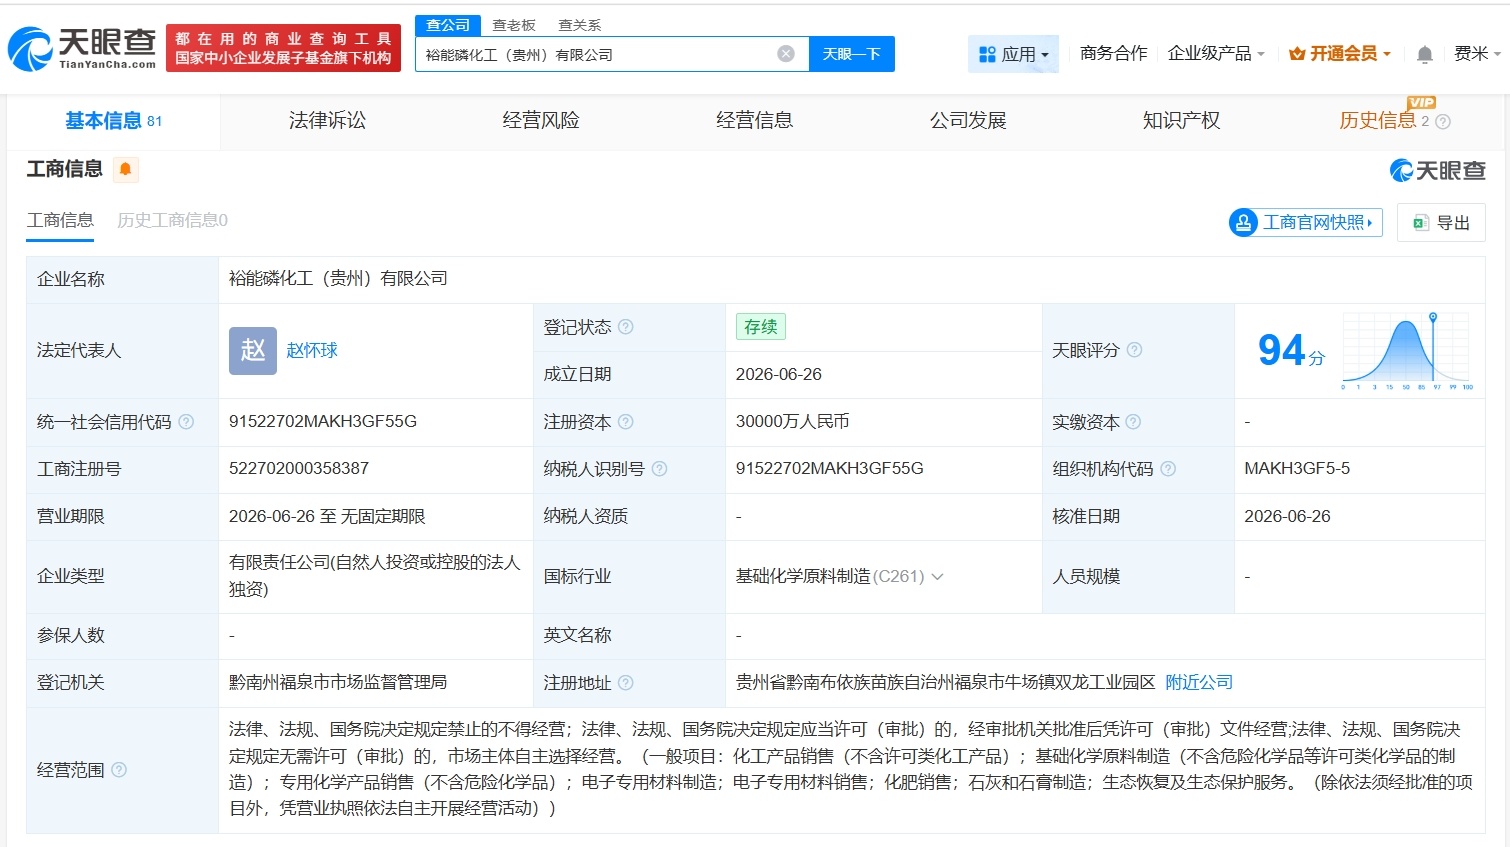1510x847 pixels.
Task: Open the 商务合作 link
Action: pos(1113,54)
